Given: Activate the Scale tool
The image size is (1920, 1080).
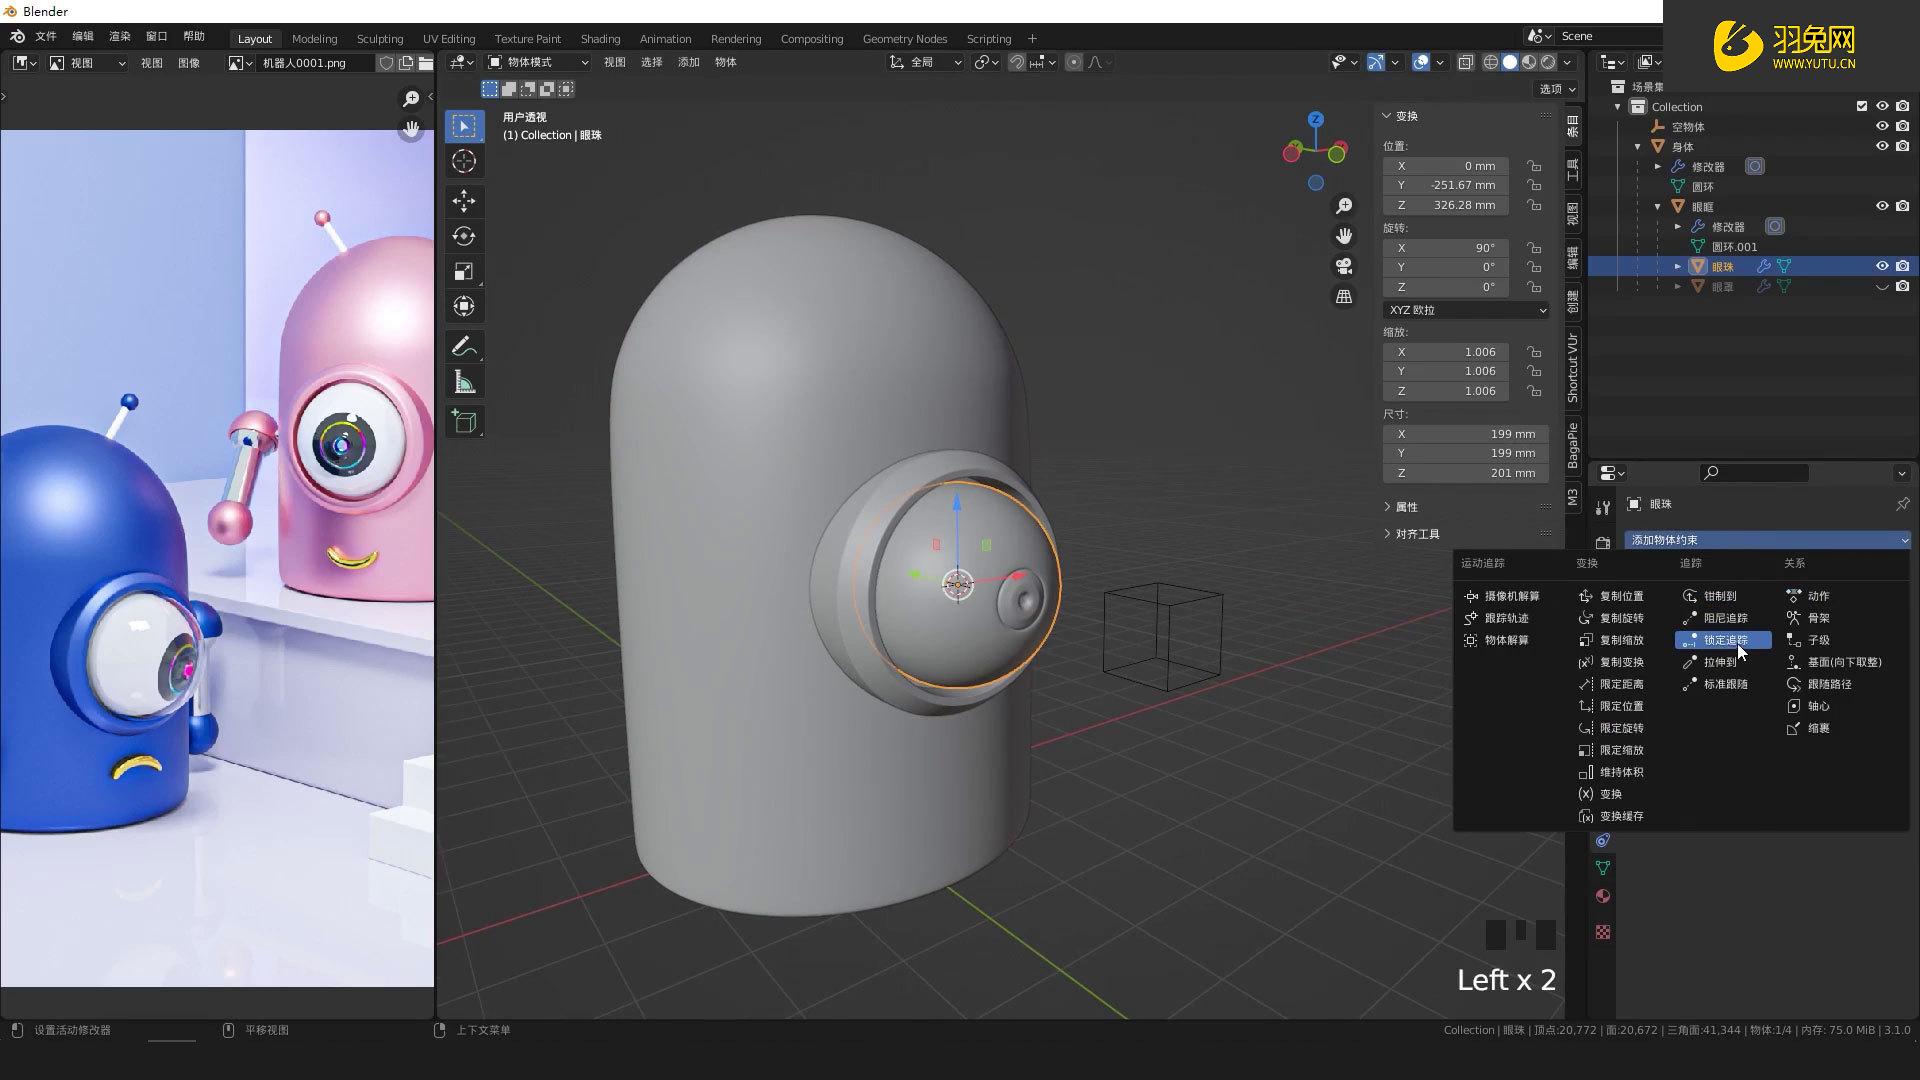Looking at the screenshot, I should click(x=464, y=270).
